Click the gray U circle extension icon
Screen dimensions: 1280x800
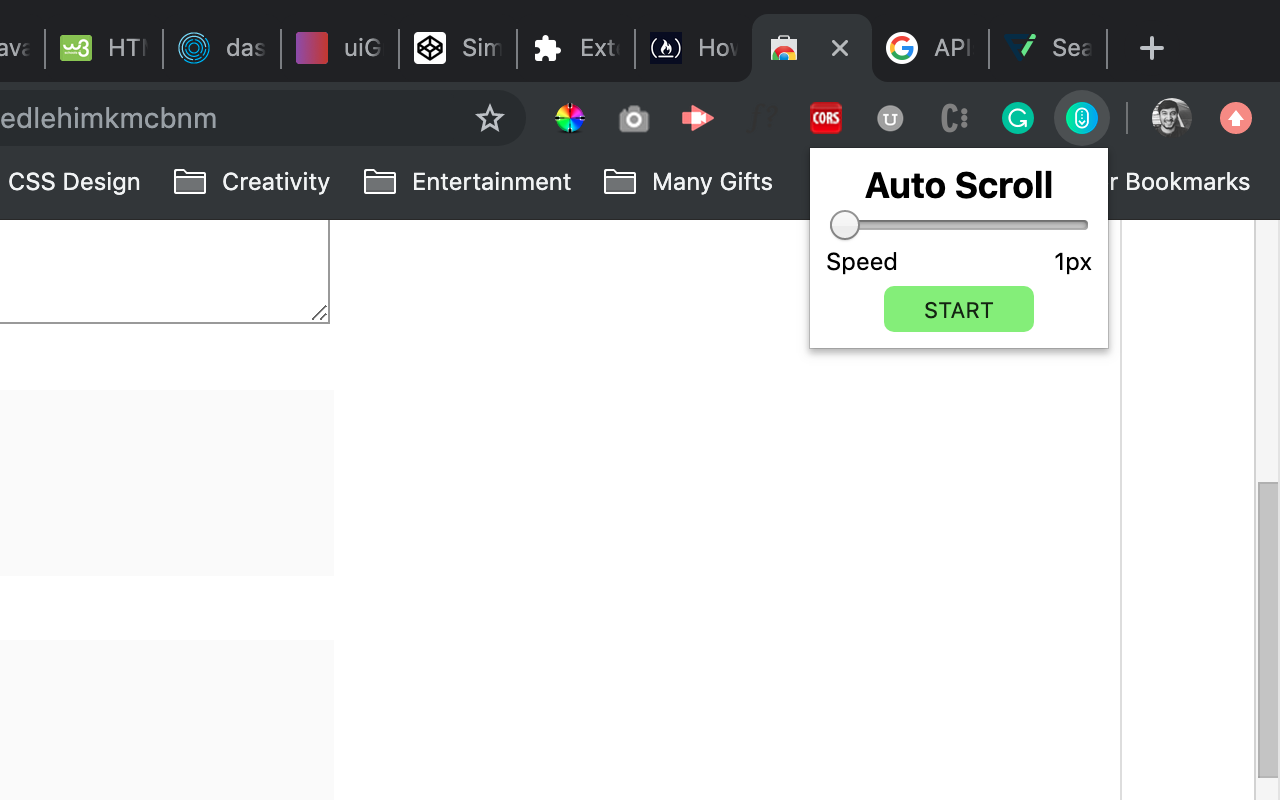point(890,119)
